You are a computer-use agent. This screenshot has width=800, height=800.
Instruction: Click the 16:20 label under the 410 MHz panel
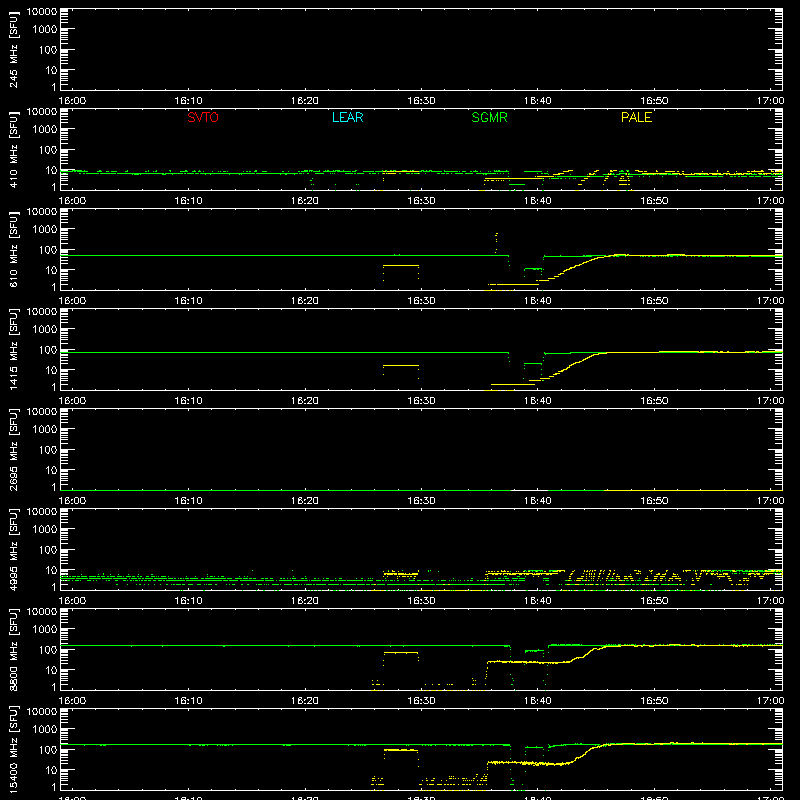click(x=305, y=201)
